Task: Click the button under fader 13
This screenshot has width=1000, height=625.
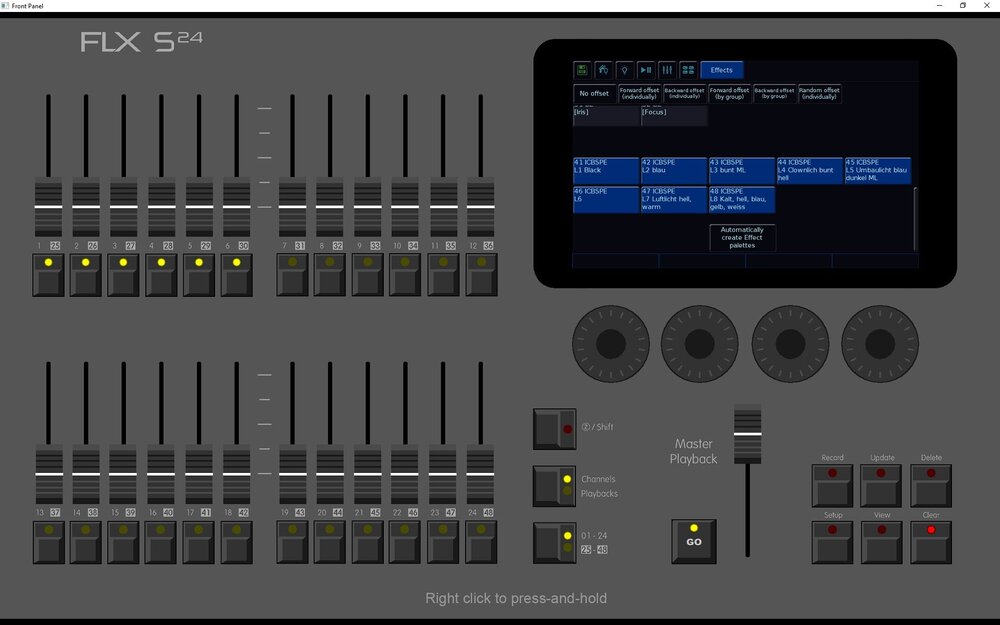Action: 48,543
